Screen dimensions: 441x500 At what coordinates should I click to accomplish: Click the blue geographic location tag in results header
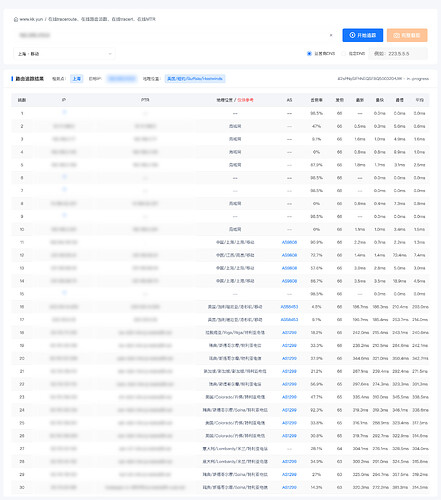(x=195, y=79)
